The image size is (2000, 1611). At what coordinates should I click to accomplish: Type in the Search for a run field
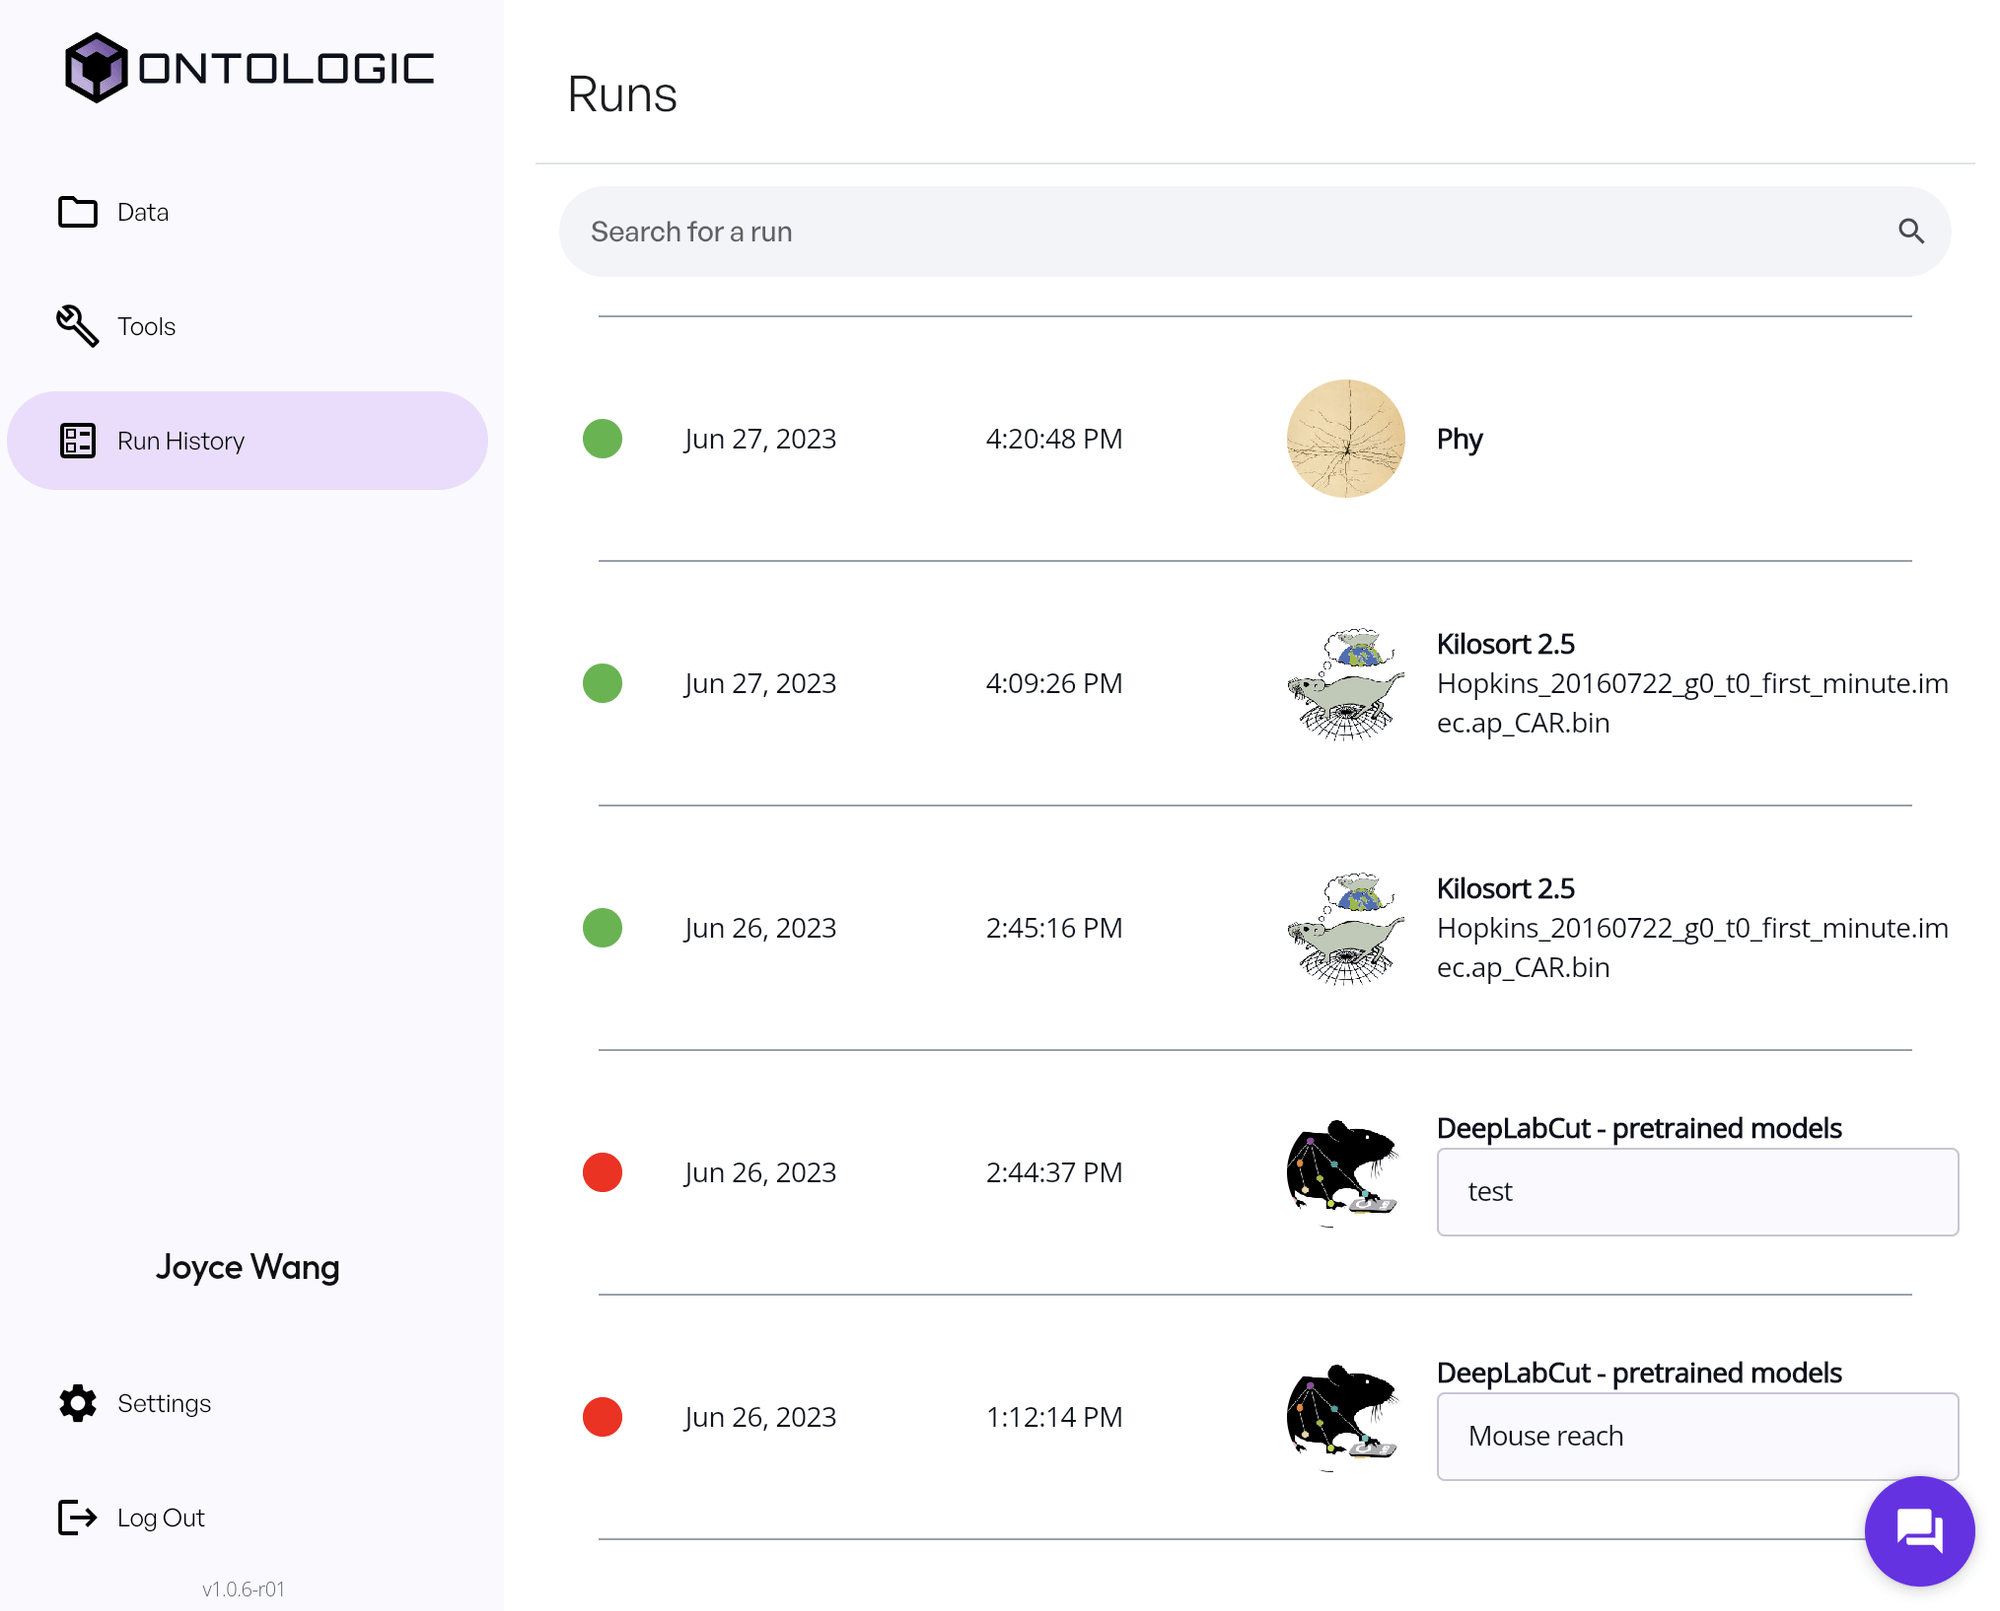click(1200, 232)
